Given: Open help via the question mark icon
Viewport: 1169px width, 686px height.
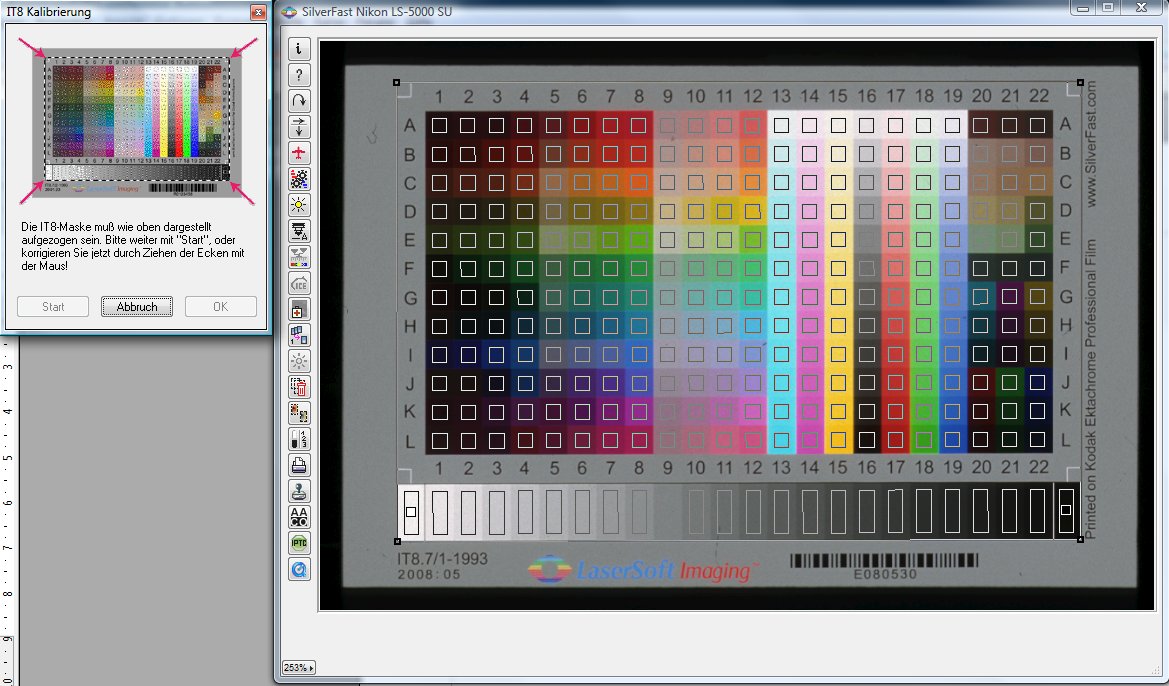Looking at the screenshot, I should [299, 75].
